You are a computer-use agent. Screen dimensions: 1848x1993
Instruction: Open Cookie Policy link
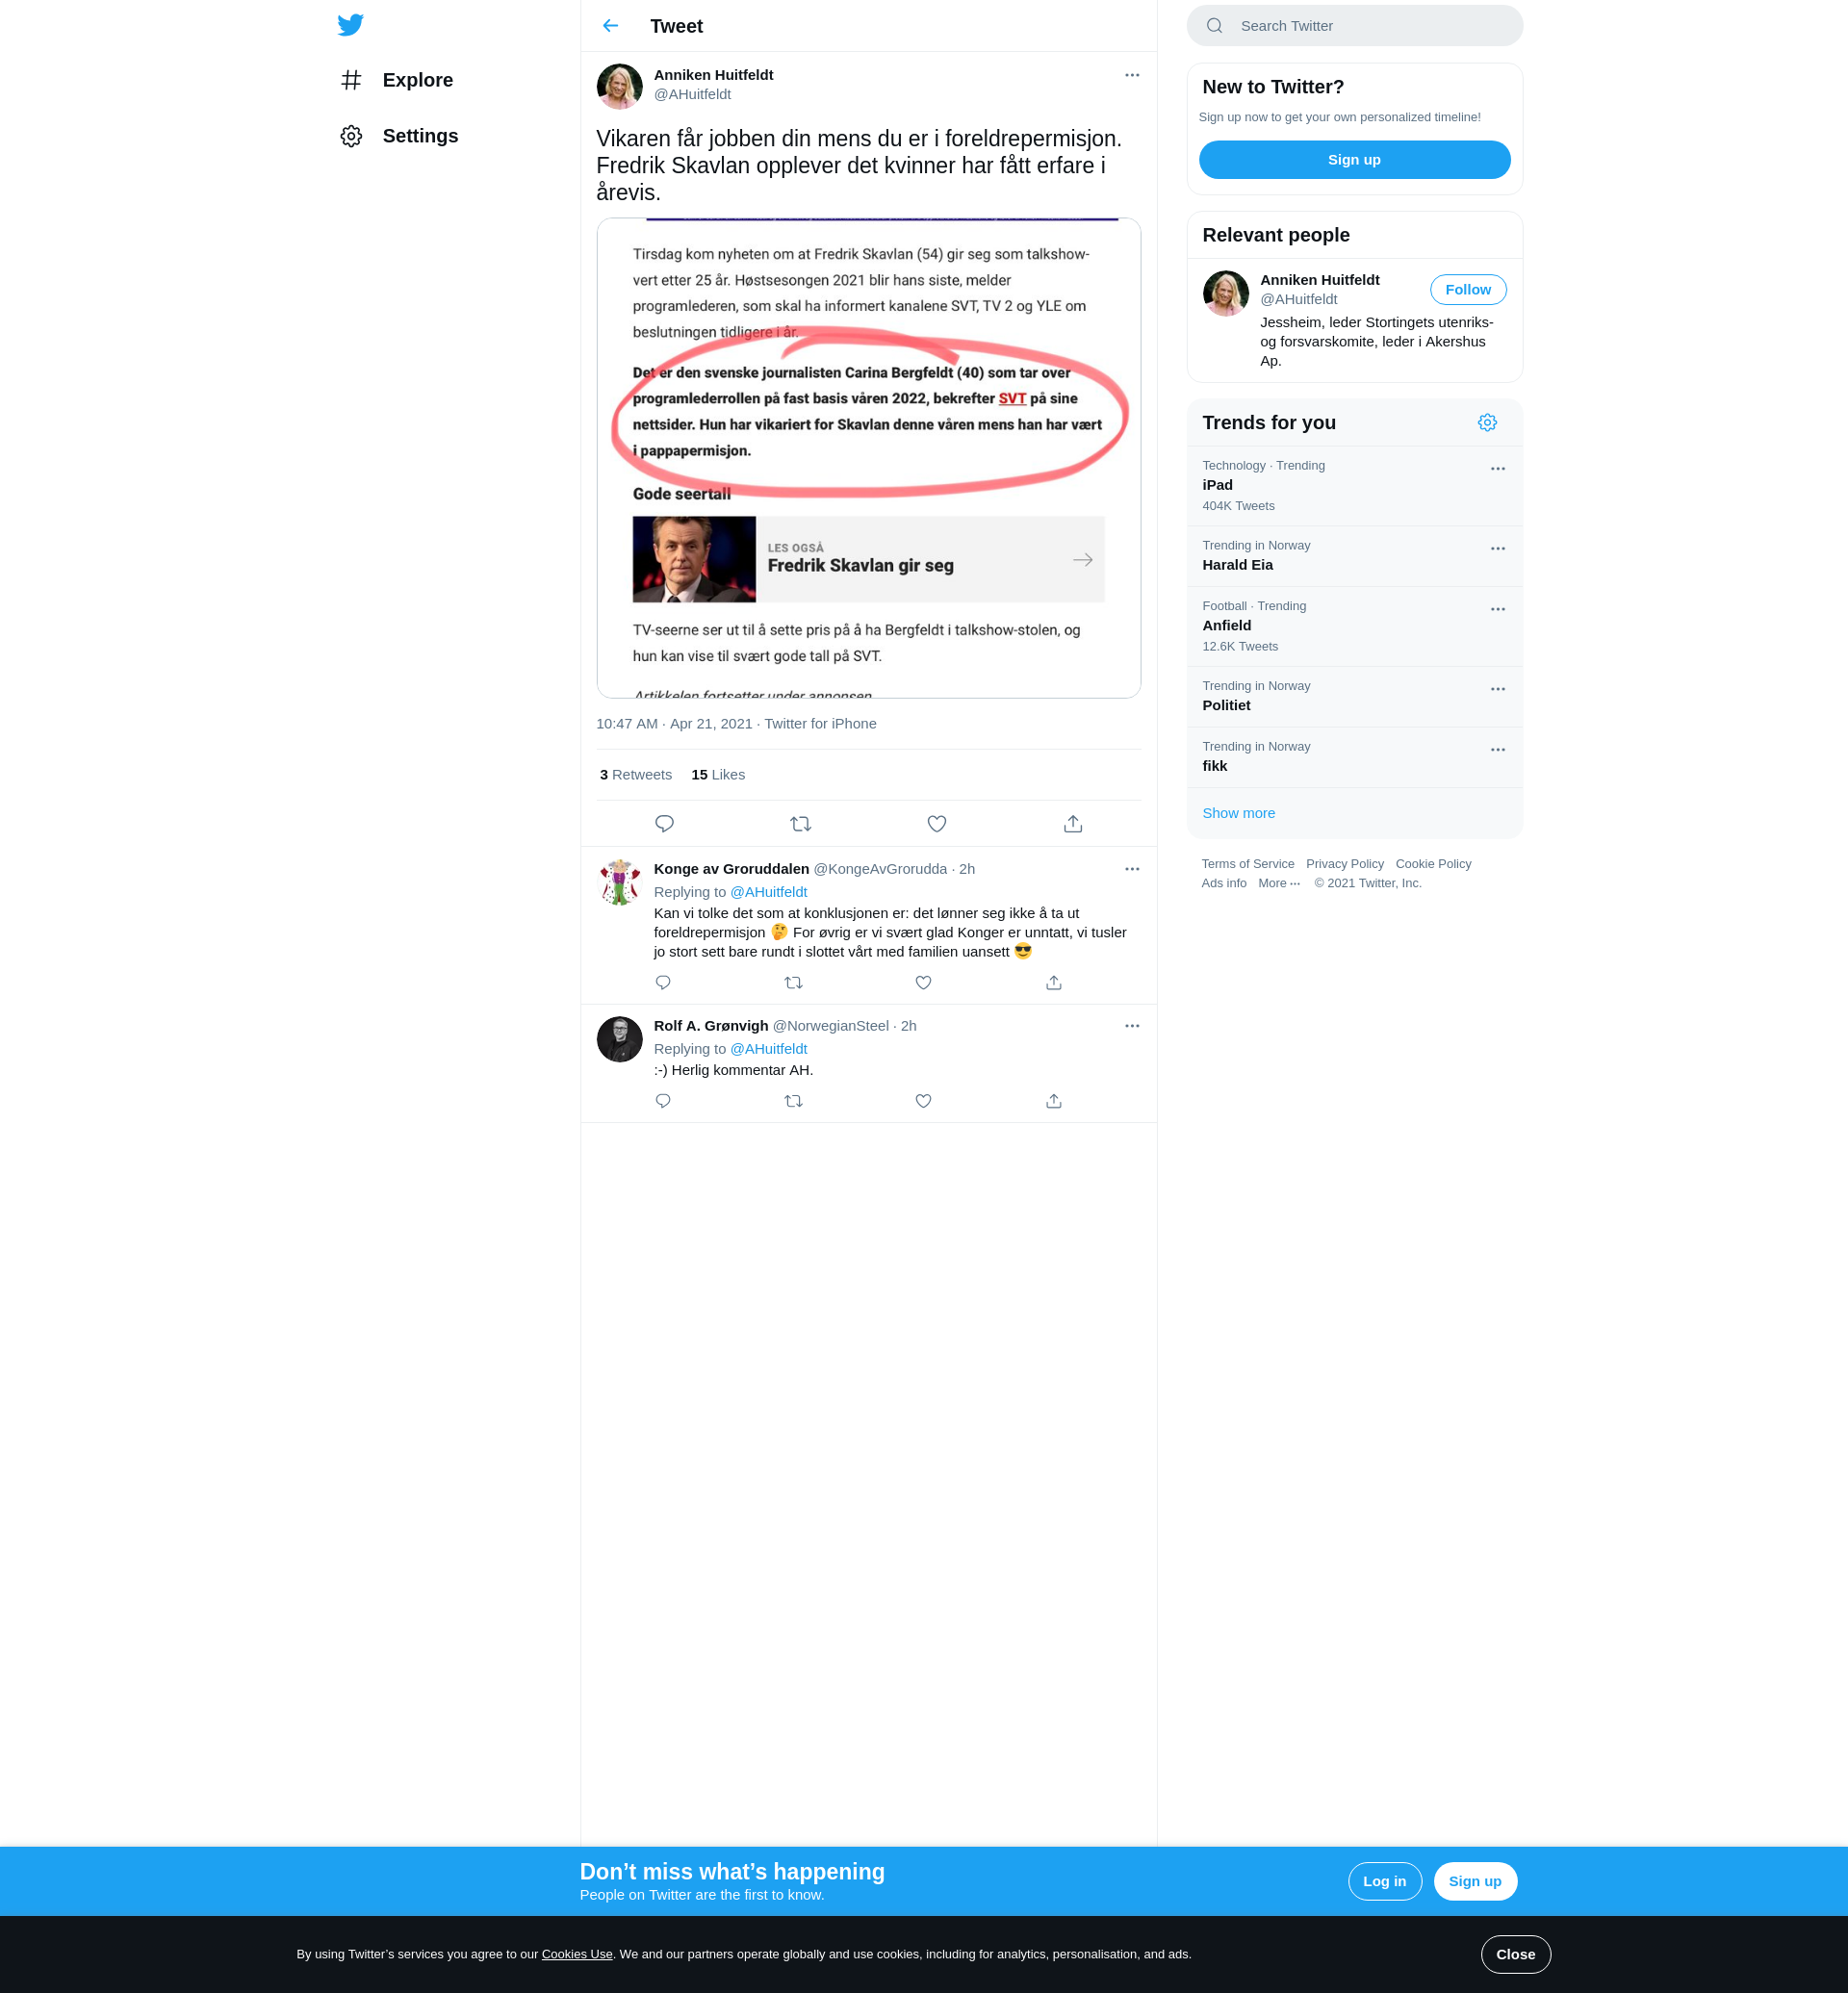pos(1432,864)
